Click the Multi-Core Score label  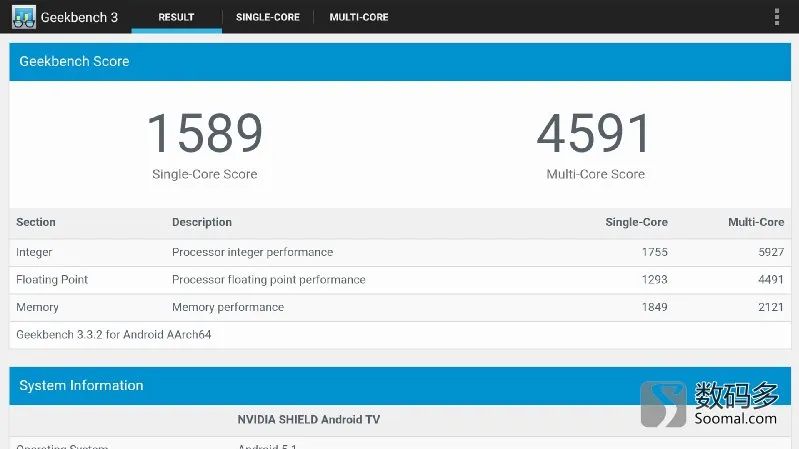pyautogui.click(x=595, y=174)
